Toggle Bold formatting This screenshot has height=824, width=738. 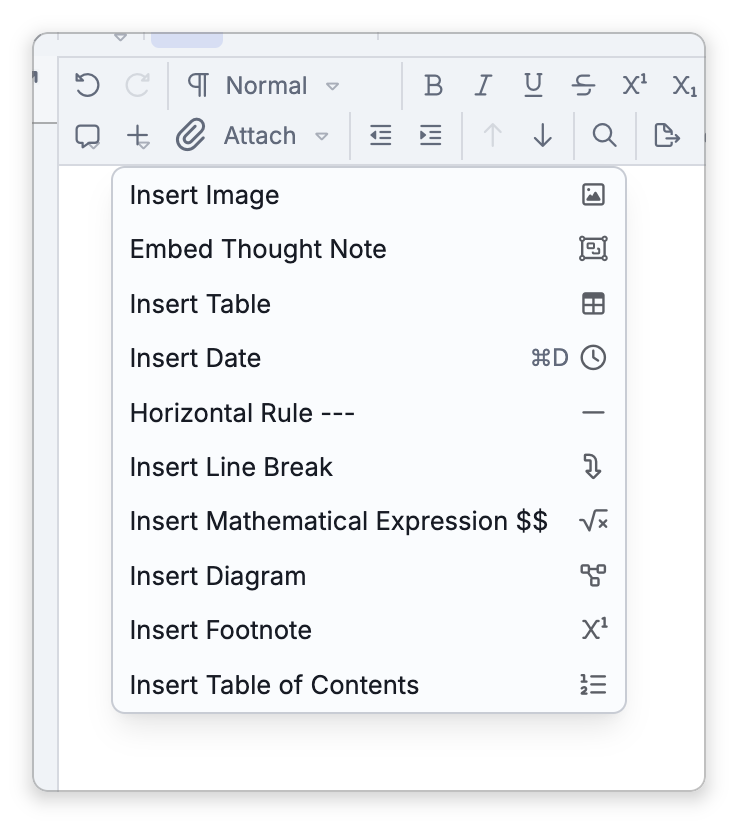434,85
